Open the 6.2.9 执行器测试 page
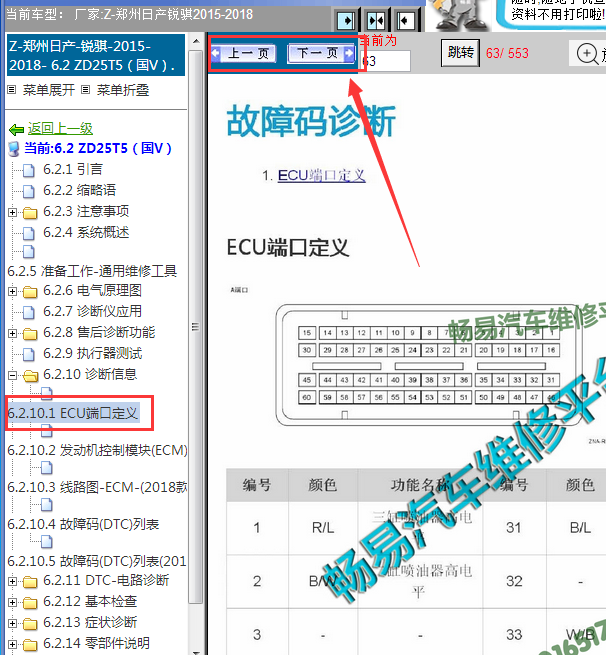The image size is (606, 655). point(93,353)
